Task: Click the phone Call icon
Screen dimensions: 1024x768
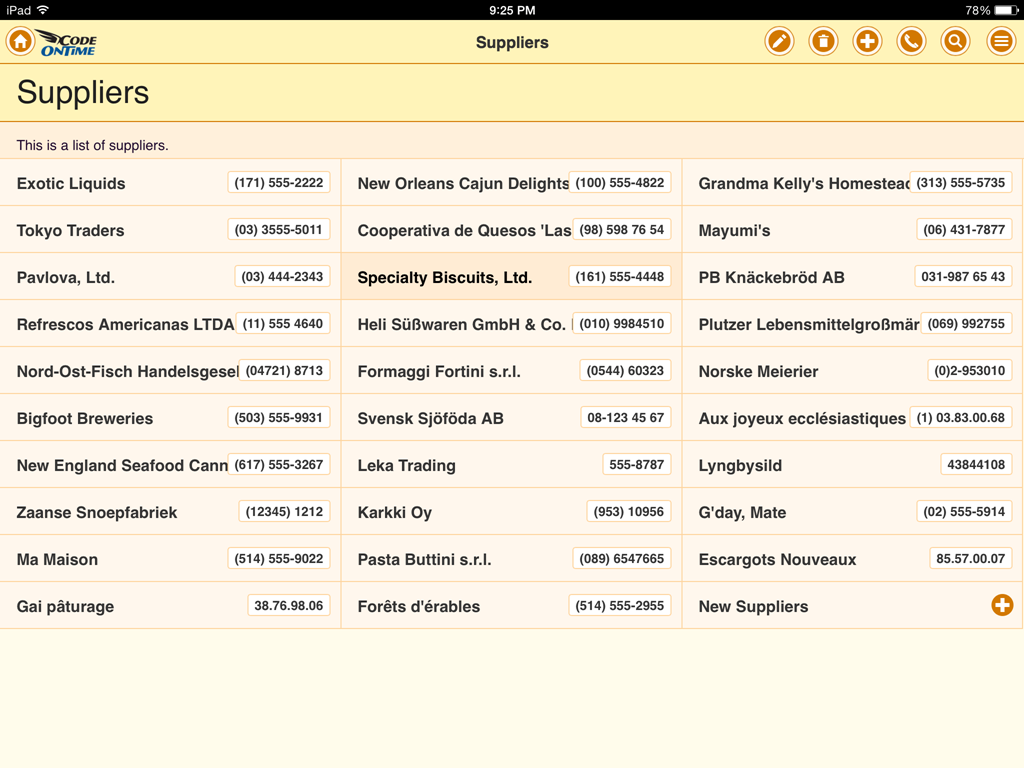Action: (x=911, y=42)
